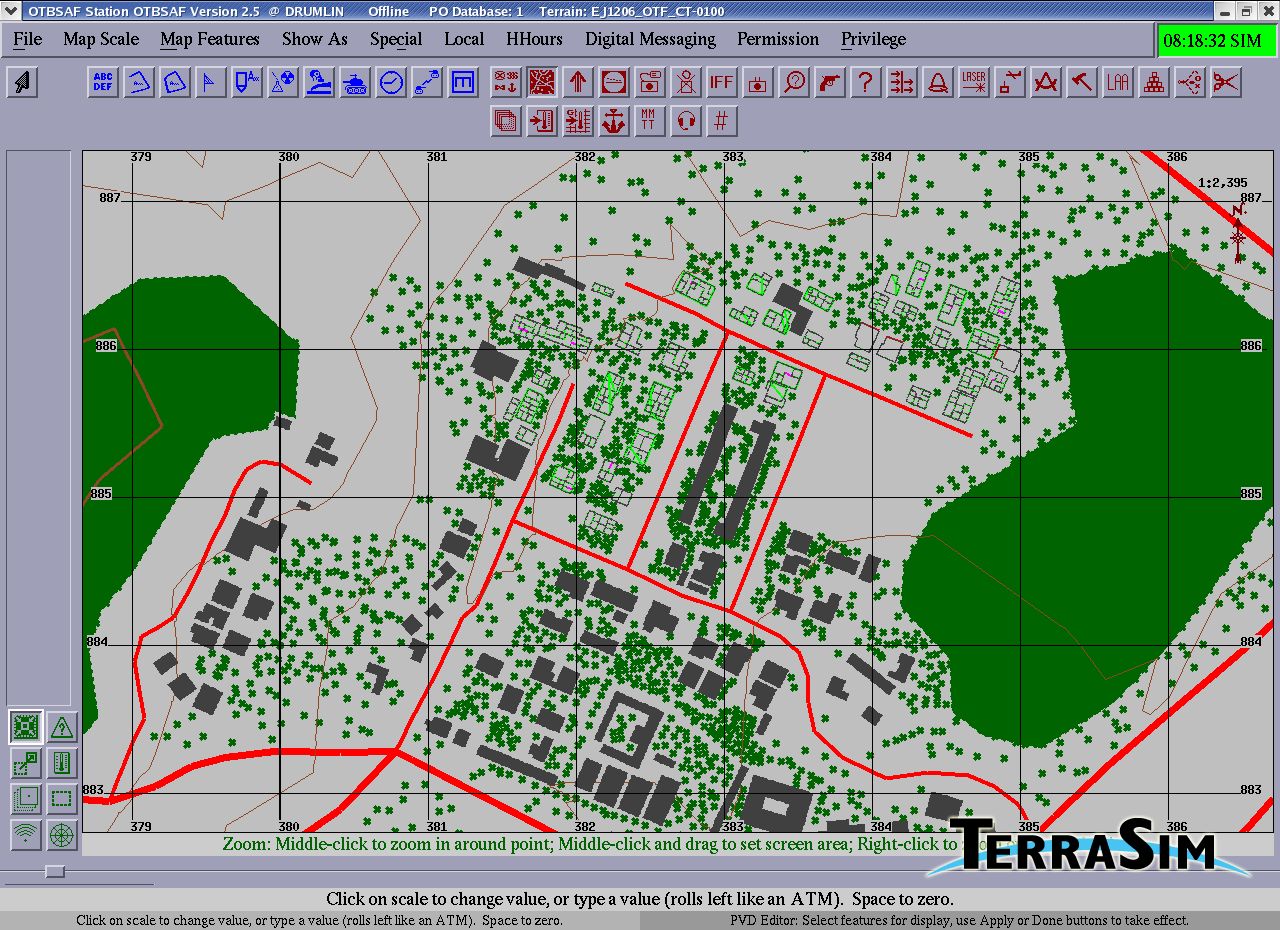The width and height of the screenshot is (1280, 930).
Task: Toggle the green crosshair radar button
Action: (x=62, y=835)
